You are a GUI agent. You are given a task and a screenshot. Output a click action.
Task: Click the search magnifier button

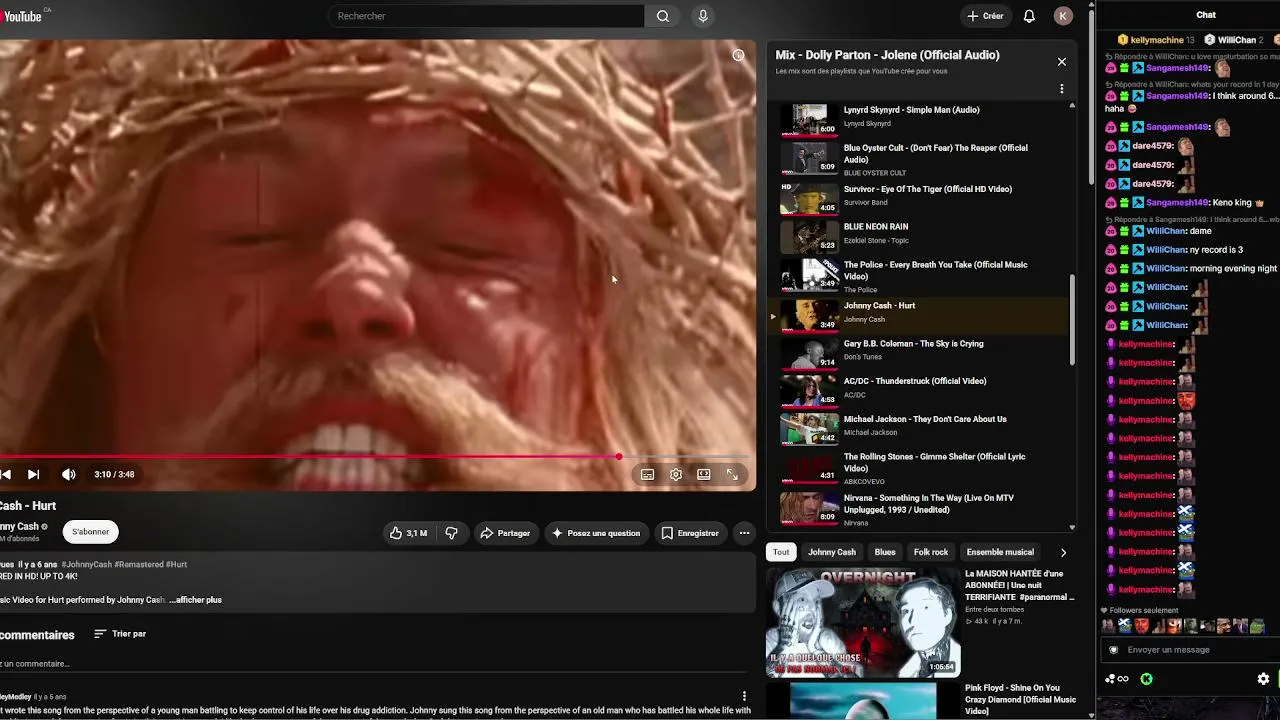[x=663, y=16]
